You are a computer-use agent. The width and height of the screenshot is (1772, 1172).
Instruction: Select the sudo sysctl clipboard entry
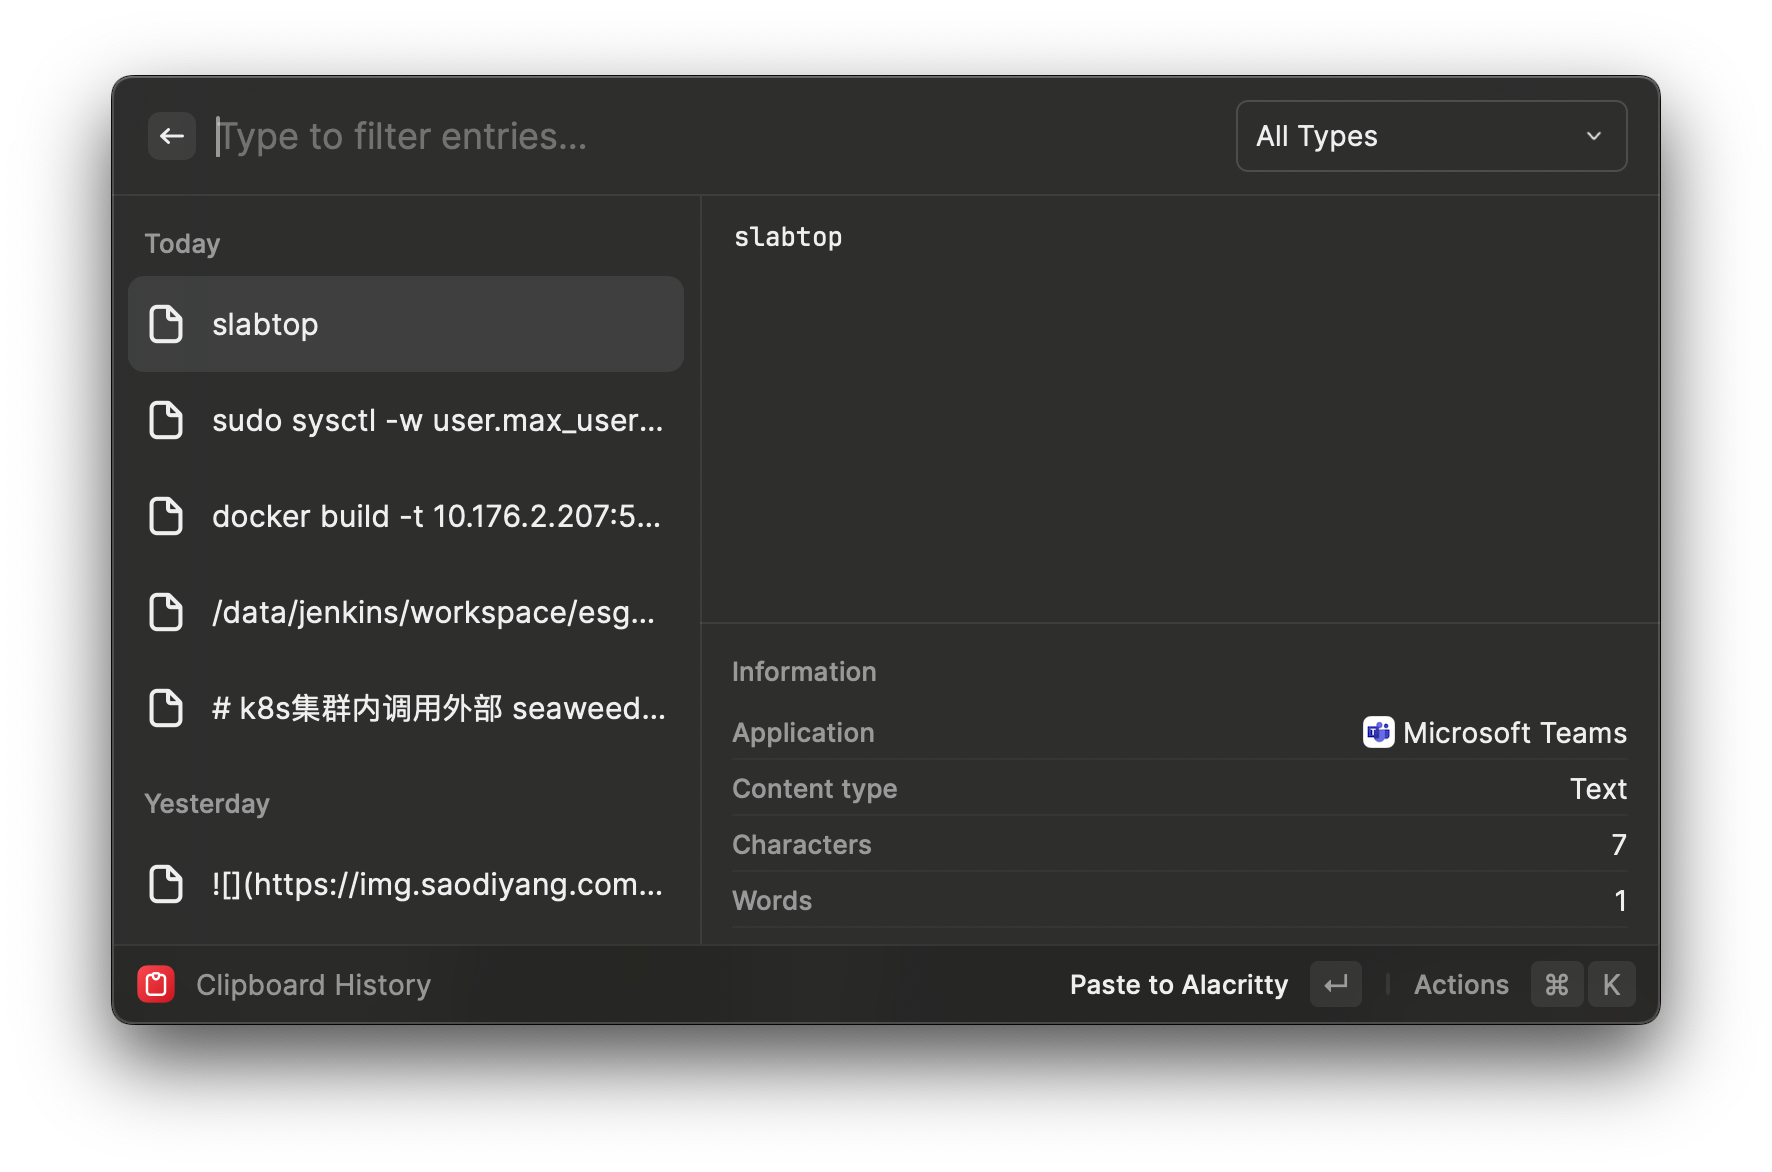click(x=436, y=420)
